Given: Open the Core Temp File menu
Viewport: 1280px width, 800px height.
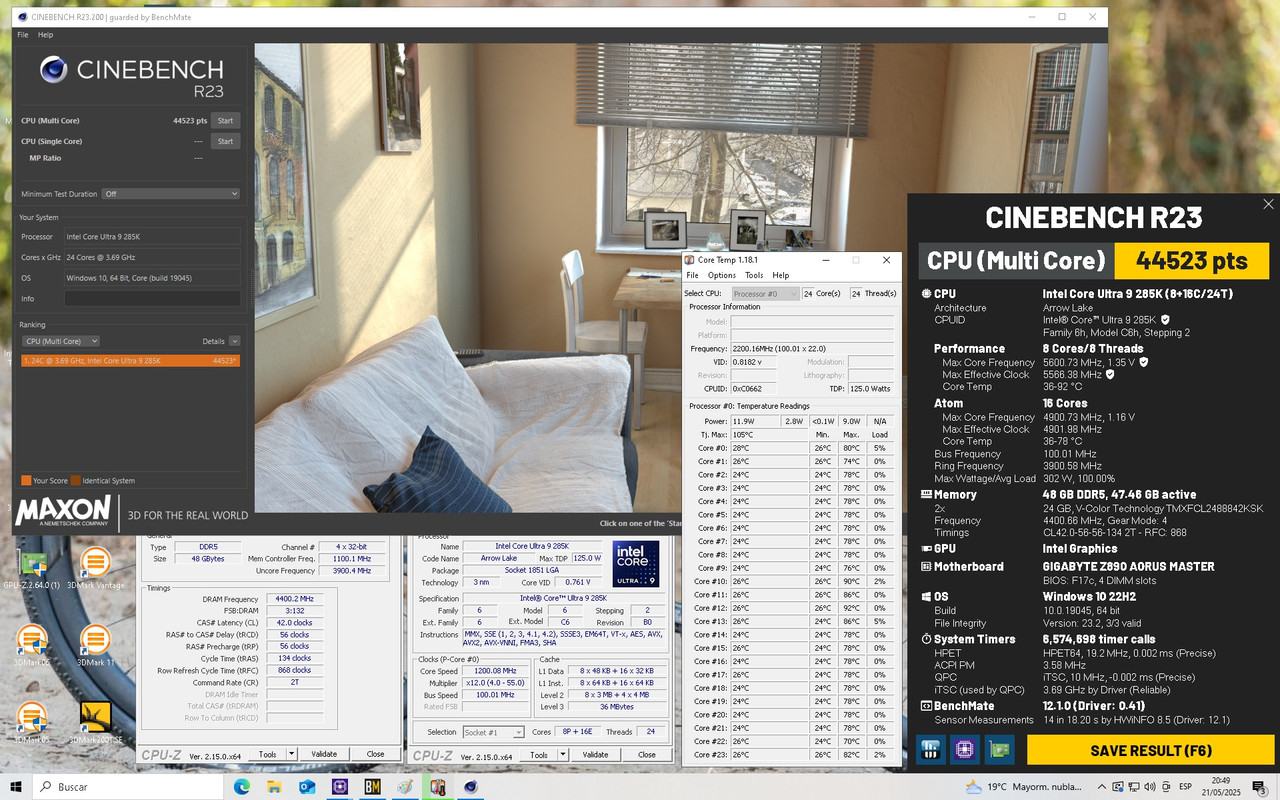Looking at the screenshot, I should tap(692, 275).
